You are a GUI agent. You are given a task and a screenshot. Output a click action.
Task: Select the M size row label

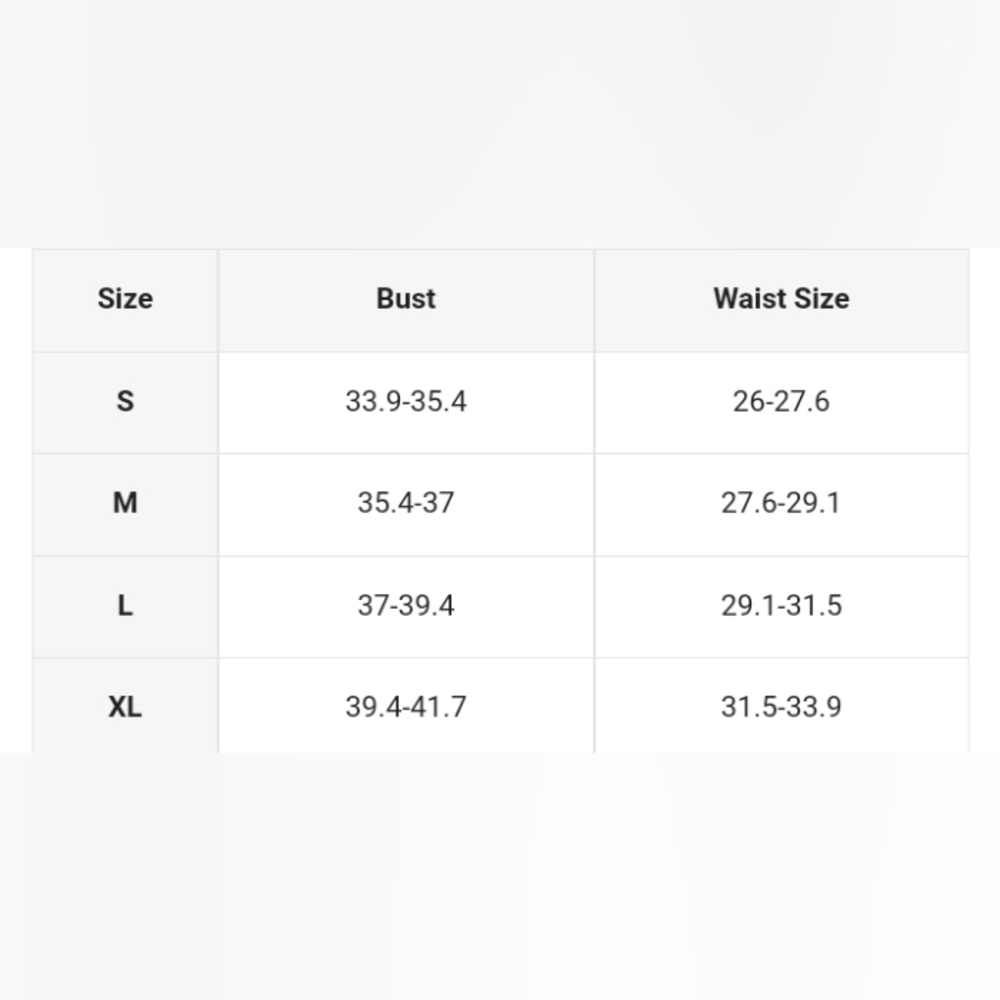pyautogui.click(x=125, y=503)
